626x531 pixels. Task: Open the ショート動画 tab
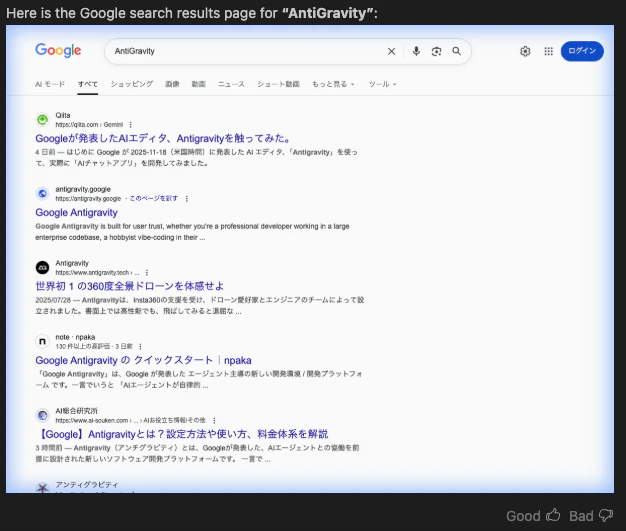click(x=278, y=84)
